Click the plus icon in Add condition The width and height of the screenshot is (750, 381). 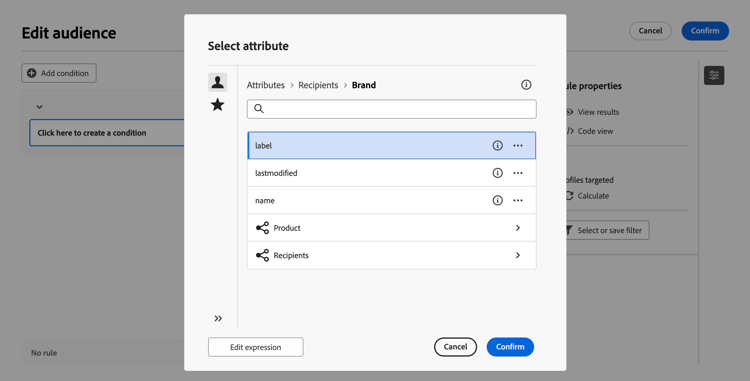coord(32,73)
